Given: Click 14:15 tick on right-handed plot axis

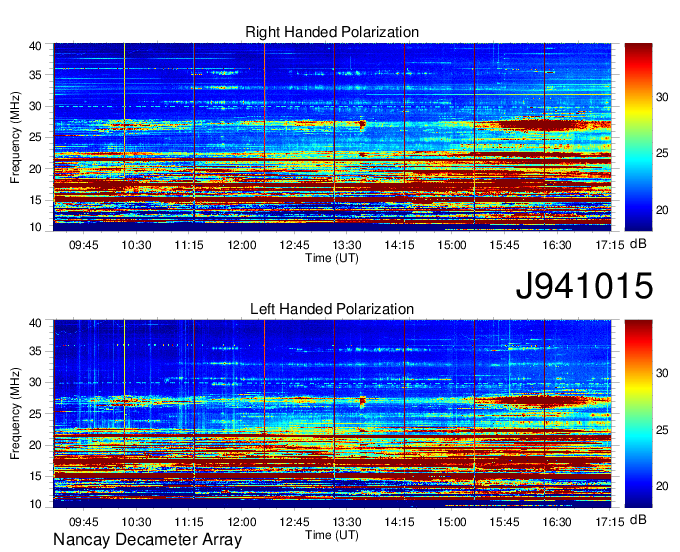Looking at the screenshot, I should tap(399, 245).
